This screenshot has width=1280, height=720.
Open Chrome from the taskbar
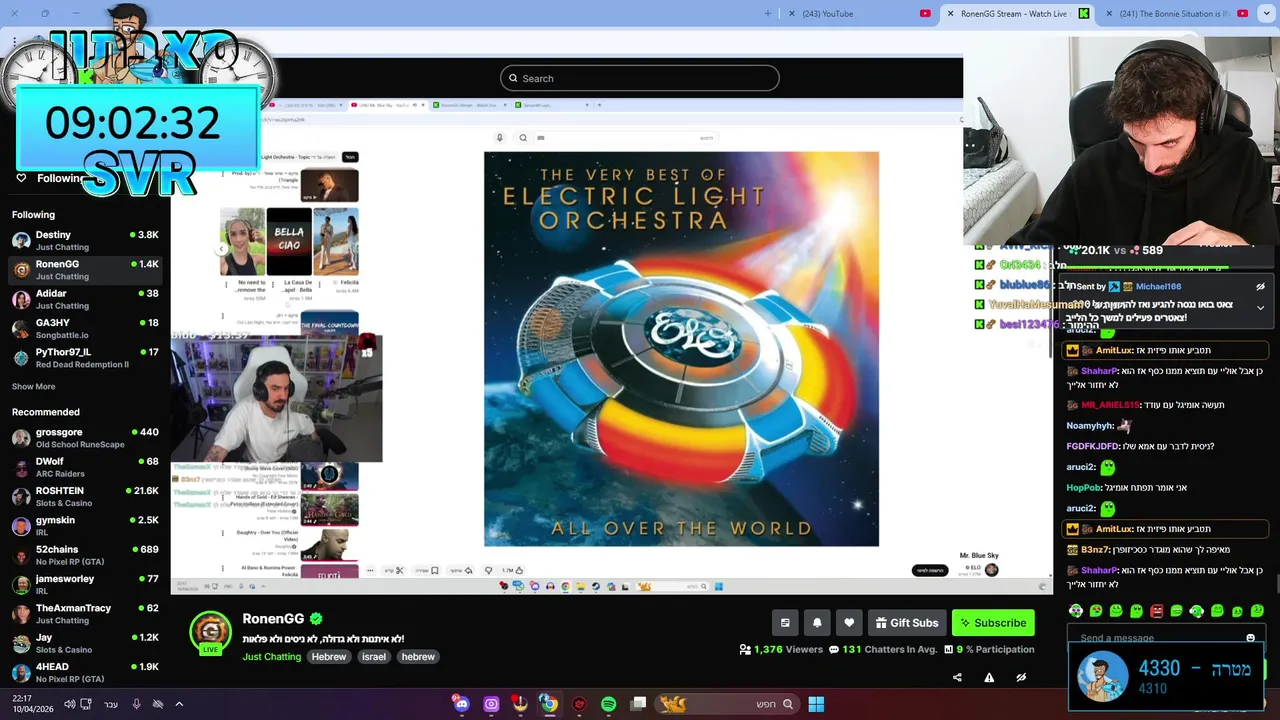point(549,704)
